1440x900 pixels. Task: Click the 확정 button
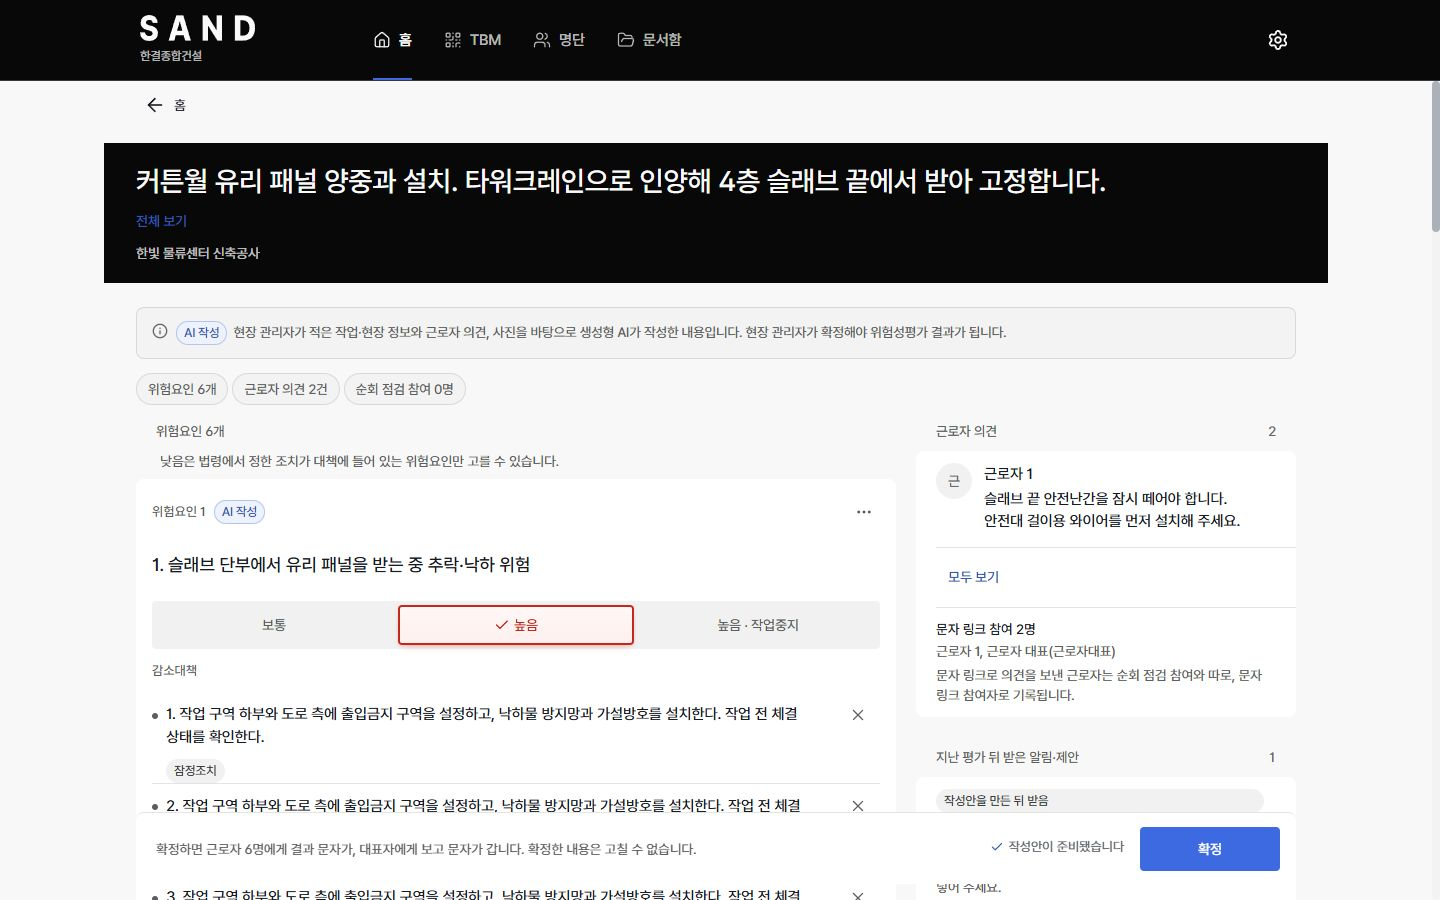(1210, 849)
